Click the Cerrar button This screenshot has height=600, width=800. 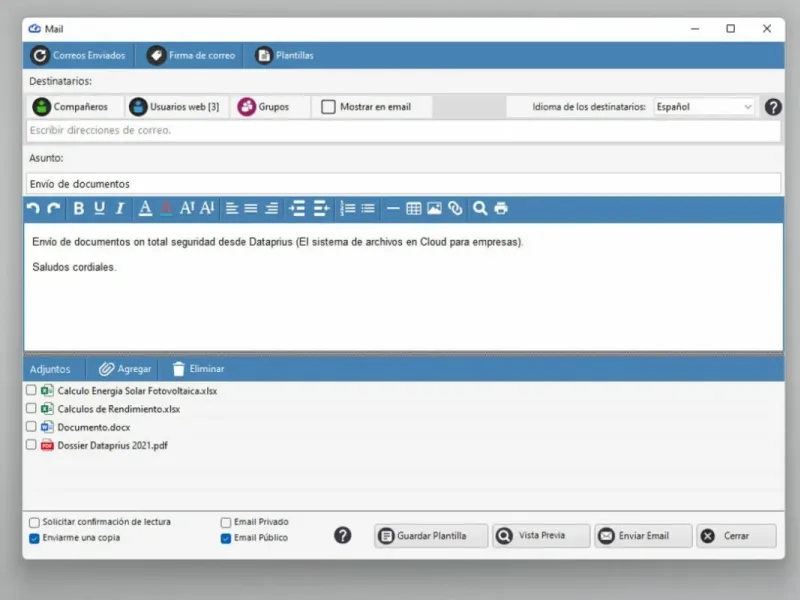click(x=736, y=536)
